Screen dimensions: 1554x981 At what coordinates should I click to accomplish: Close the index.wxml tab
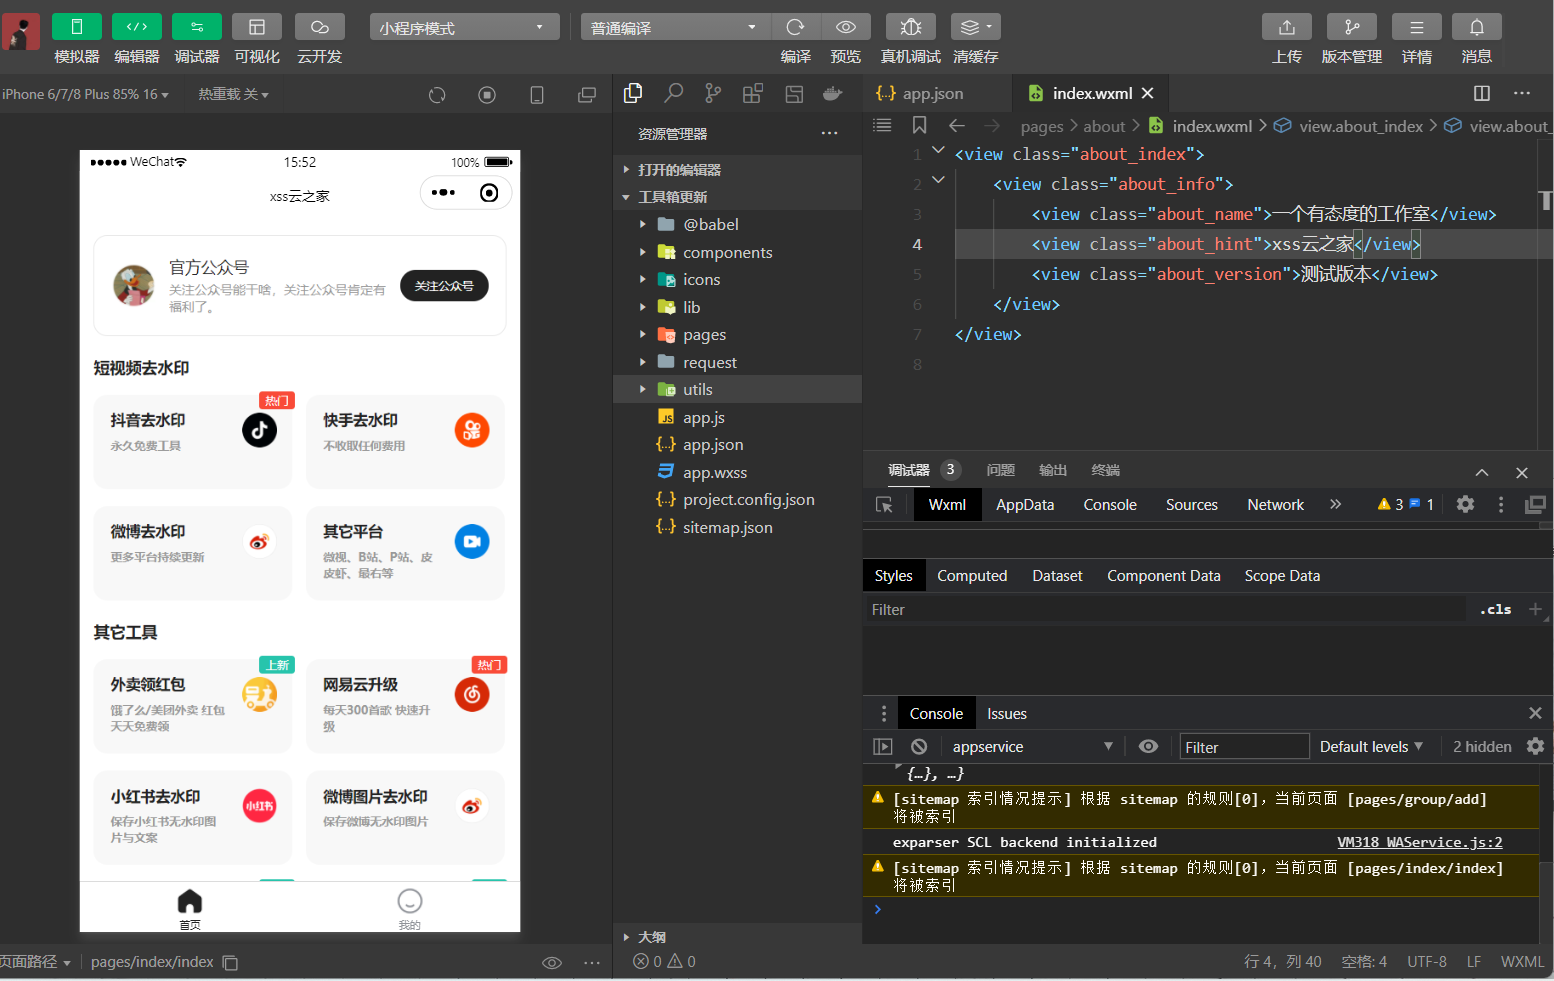1148,93
